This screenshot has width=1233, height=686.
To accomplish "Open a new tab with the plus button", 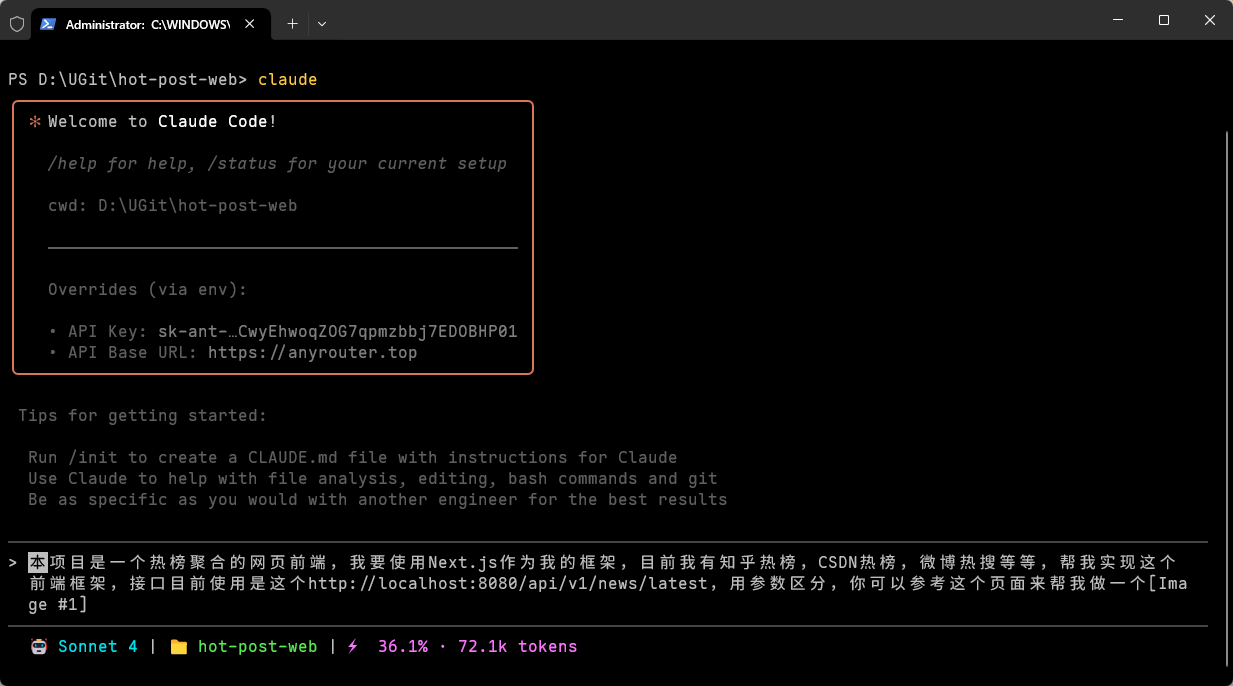I will click(292, 24).
